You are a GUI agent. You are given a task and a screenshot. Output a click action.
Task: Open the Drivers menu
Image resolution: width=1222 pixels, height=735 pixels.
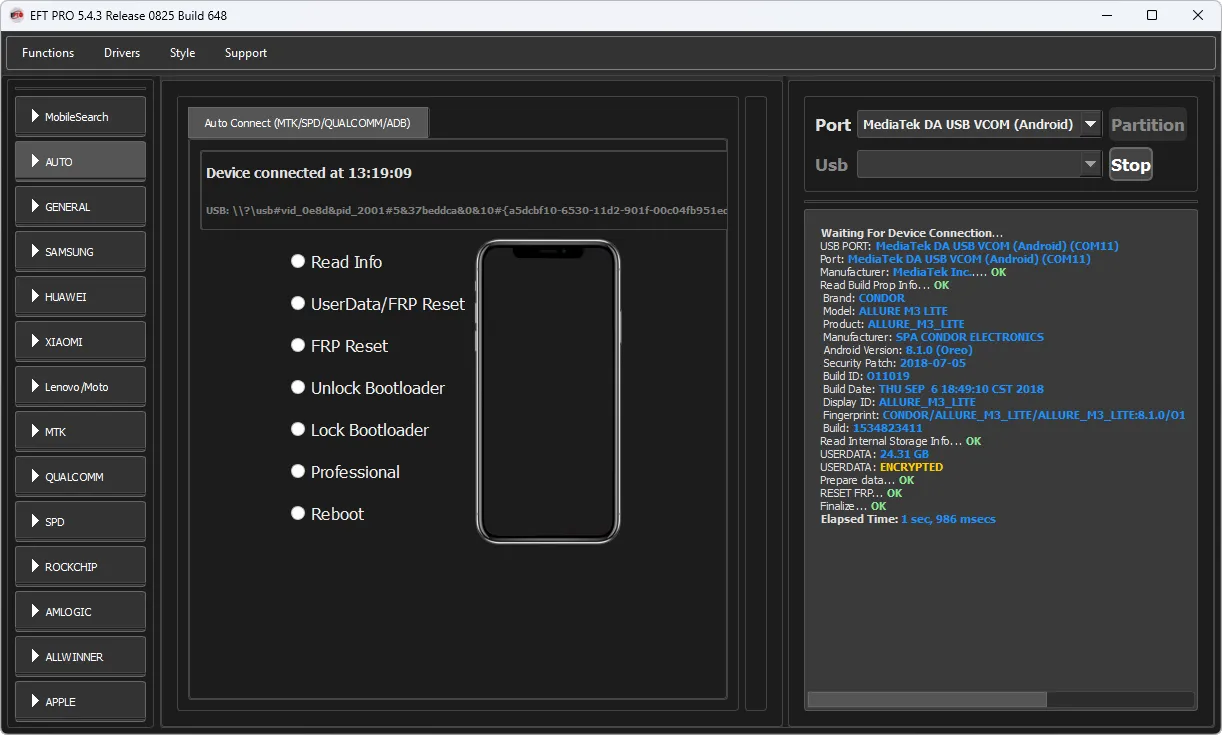[x=122, y=53]
